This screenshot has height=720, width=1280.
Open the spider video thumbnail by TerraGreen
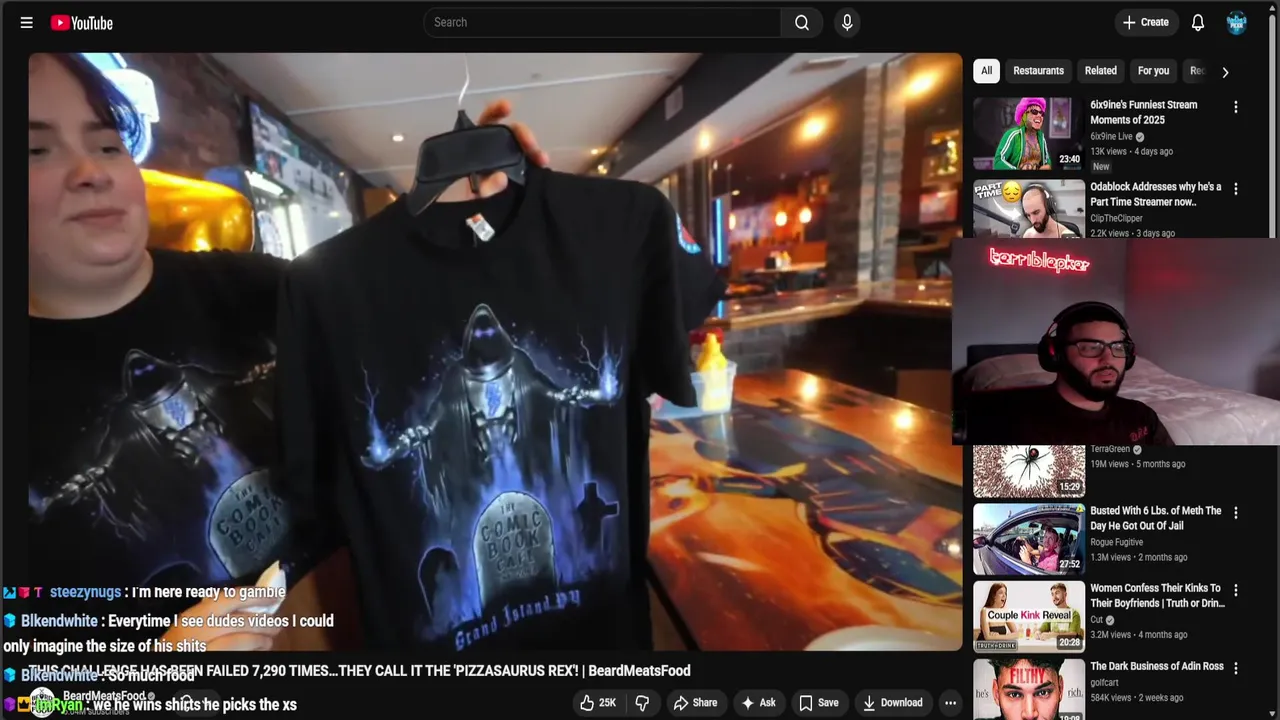(x=1029, y=471)
